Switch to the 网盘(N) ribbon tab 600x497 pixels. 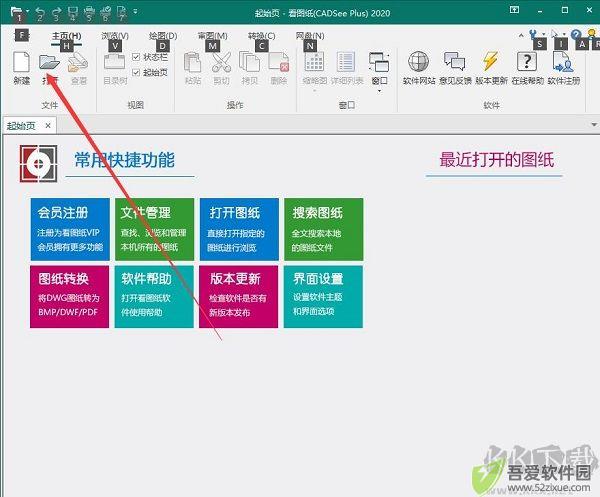point(310,36)
